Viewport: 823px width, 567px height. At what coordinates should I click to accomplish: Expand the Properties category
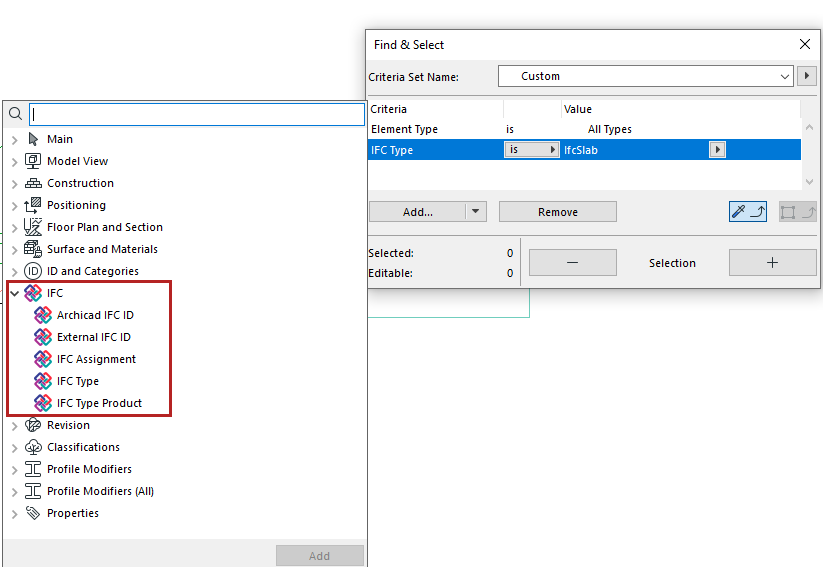15,514
